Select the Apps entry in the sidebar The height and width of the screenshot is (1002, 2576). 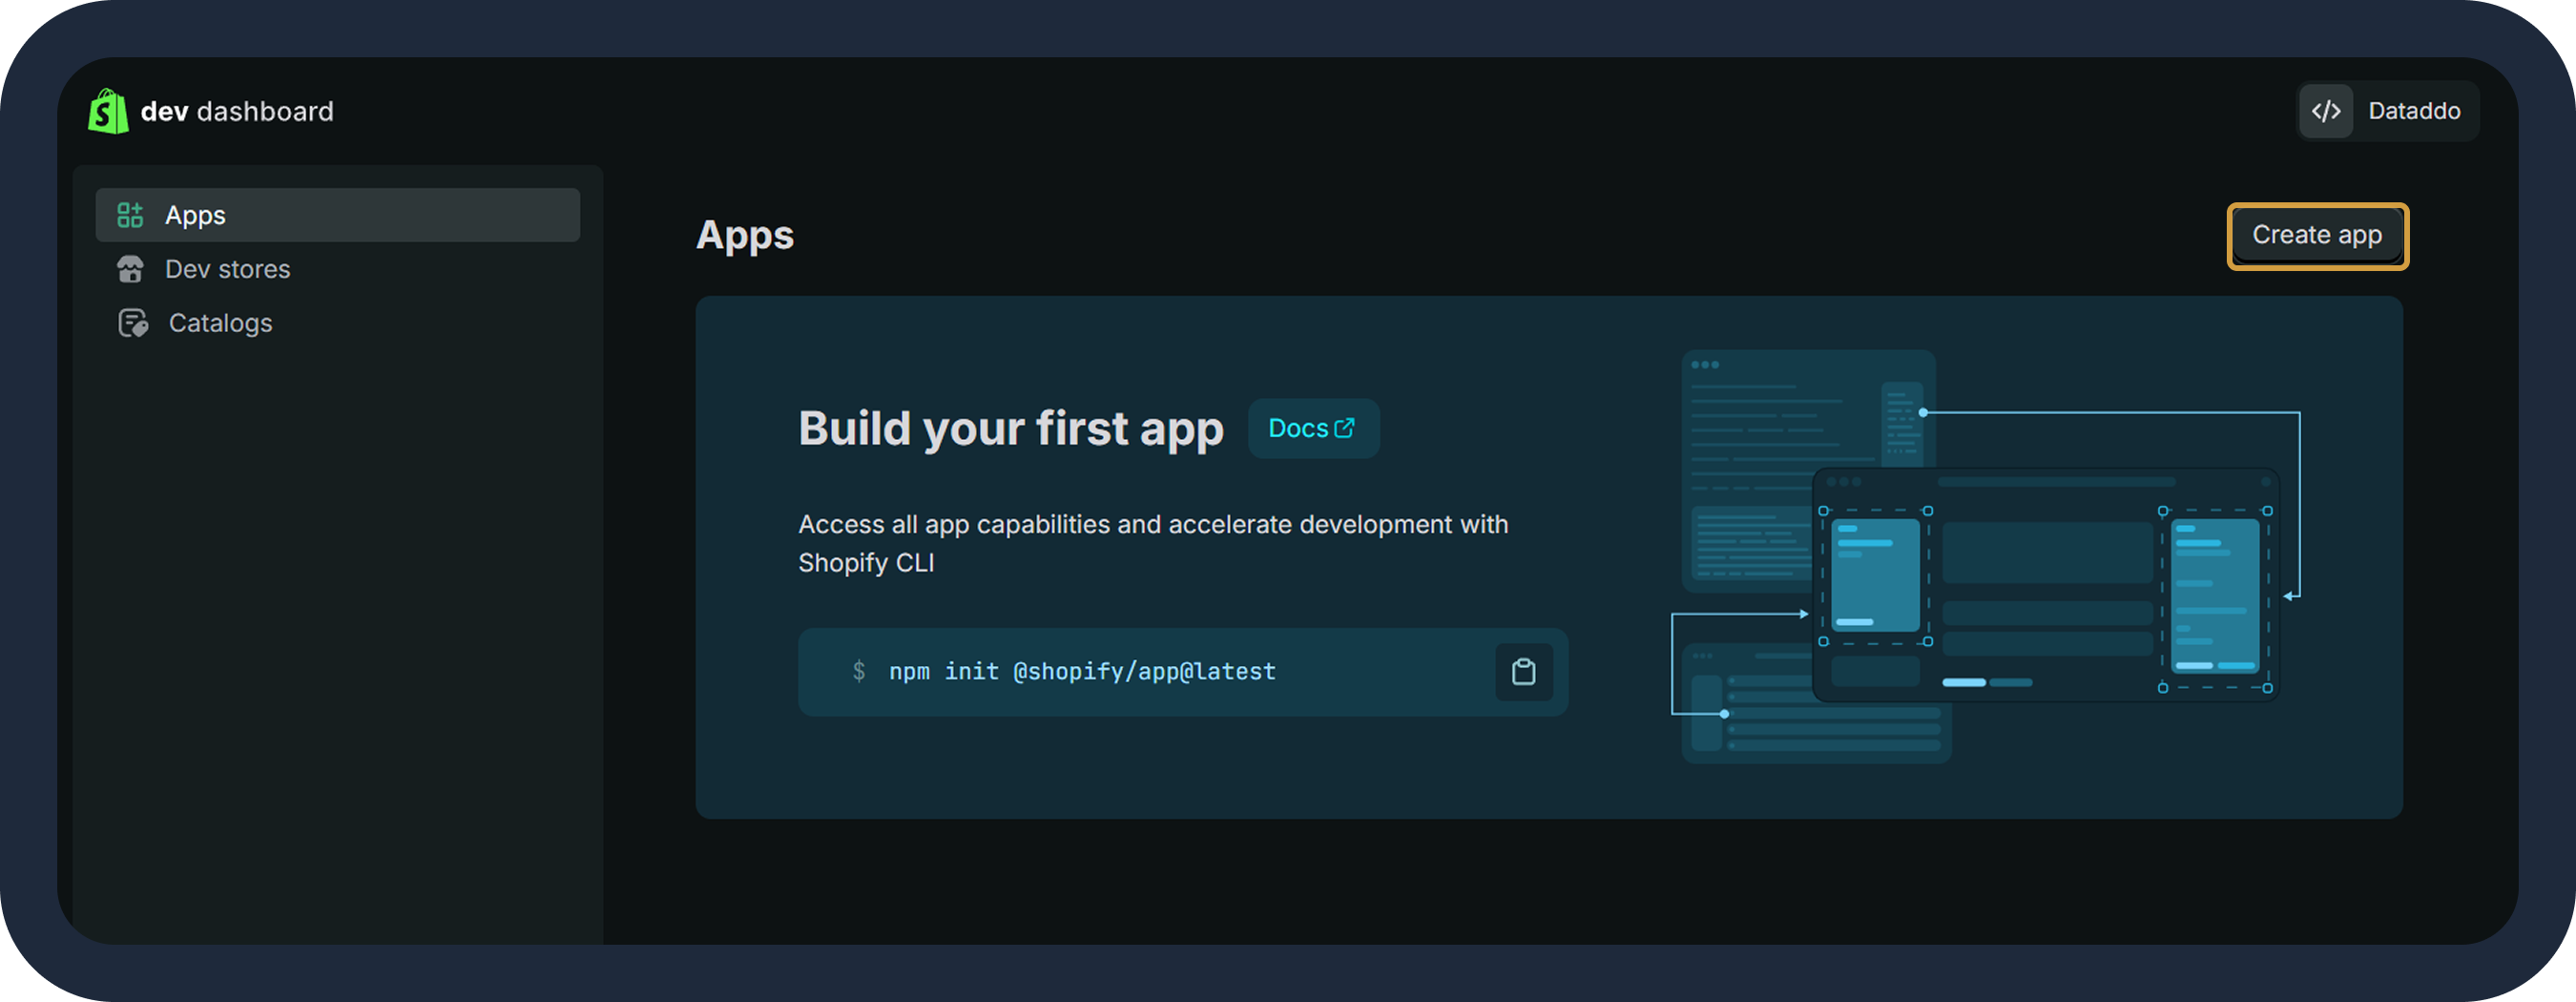(x=196, y=214)
